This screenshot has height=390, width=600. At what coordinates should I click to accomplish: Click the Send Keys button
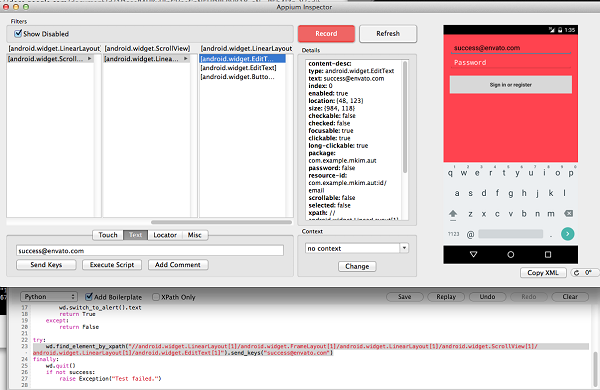(46, 264)
